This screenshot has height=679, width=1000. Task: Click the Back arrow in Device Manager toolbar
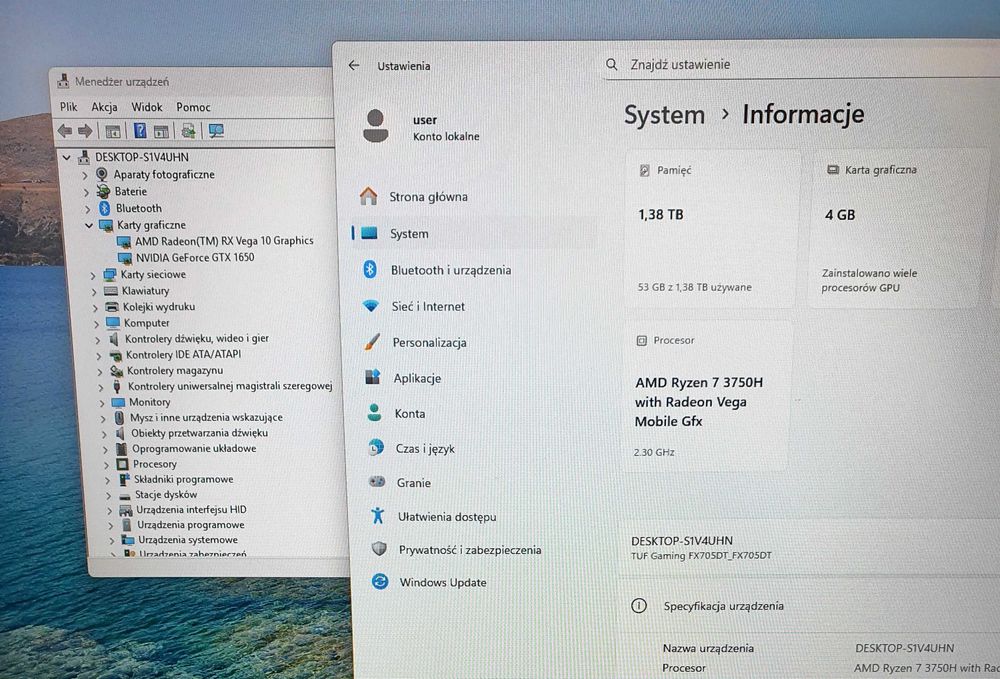pos(65,131)
